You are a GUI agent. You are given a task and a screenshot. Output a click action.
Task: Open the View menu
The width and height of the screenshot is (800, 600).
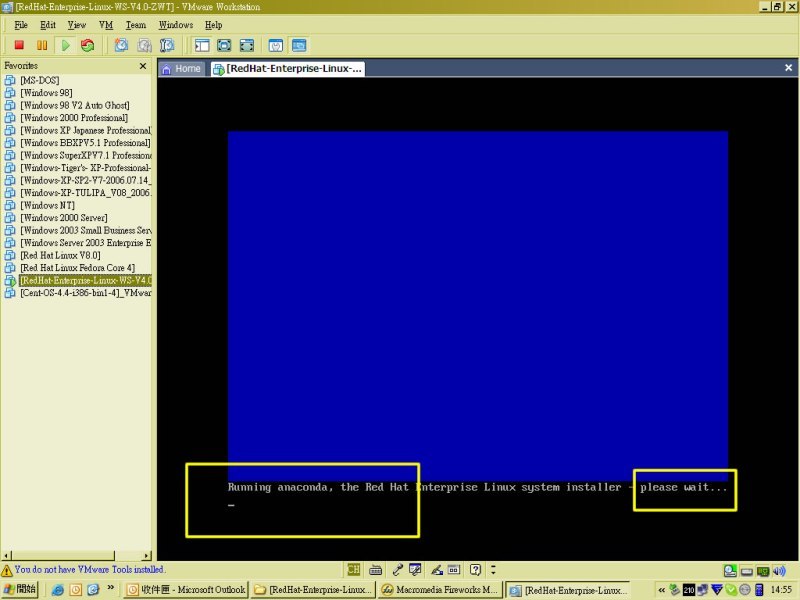77,25
